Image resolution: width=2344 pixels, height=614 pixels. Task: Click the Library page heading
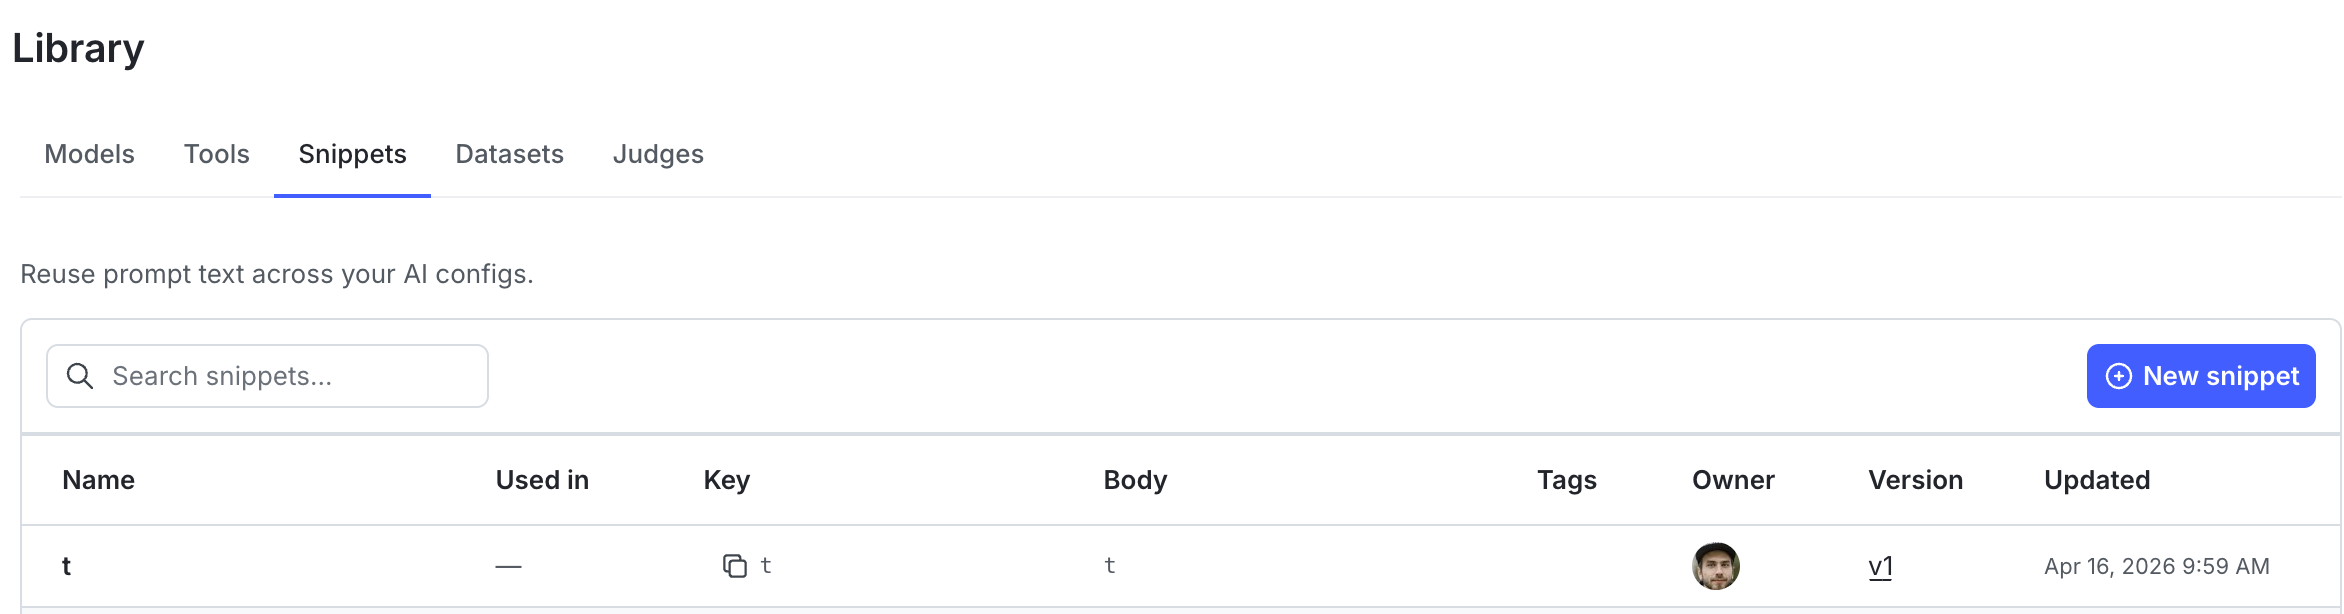tap(79, 46)
